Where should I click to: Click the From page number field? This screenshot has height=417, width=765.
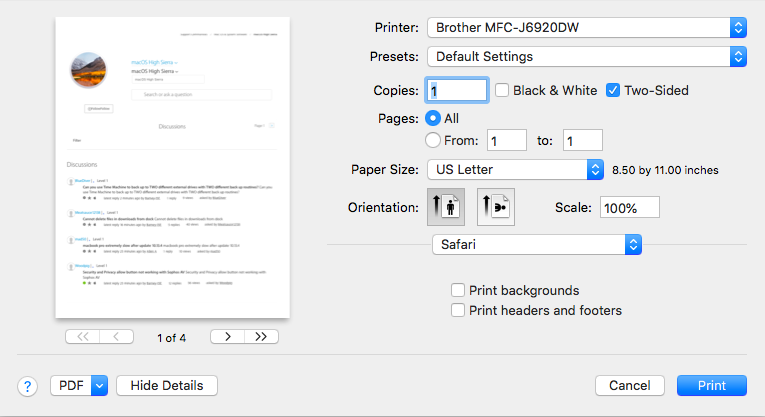506,140
